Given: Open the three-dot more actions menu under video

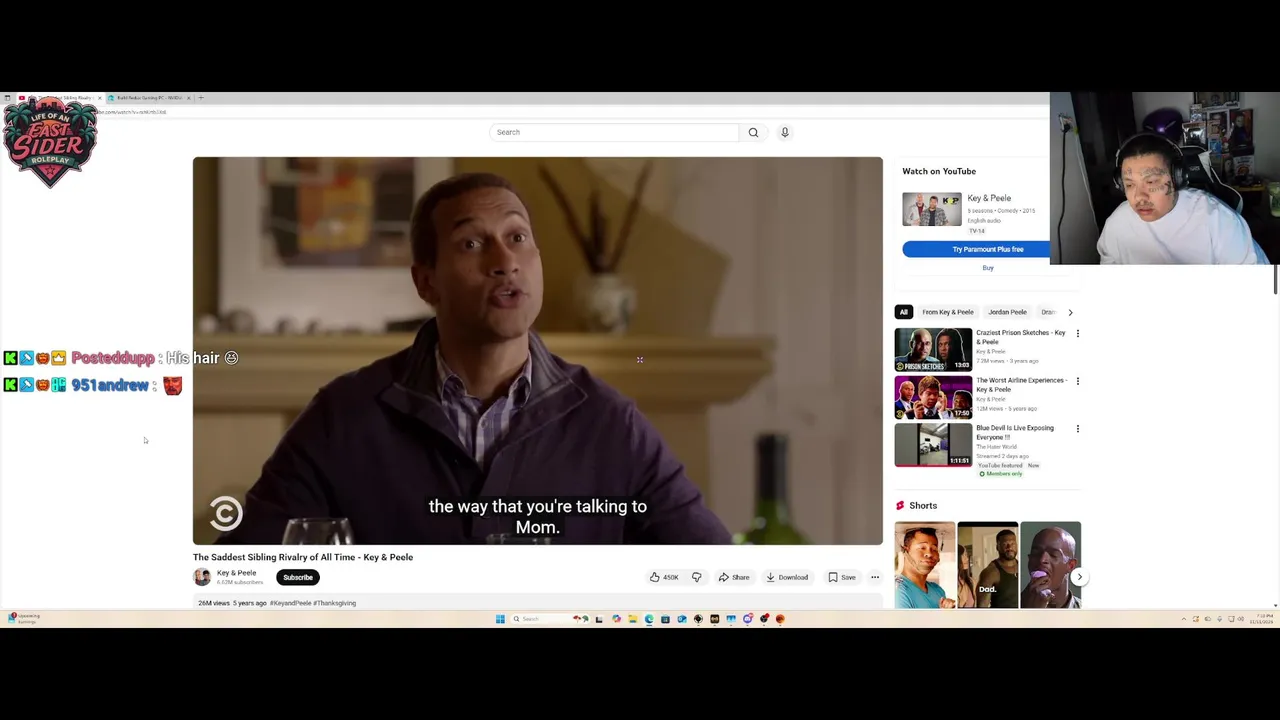Looking at the screenshot, I should coord(875,577).
